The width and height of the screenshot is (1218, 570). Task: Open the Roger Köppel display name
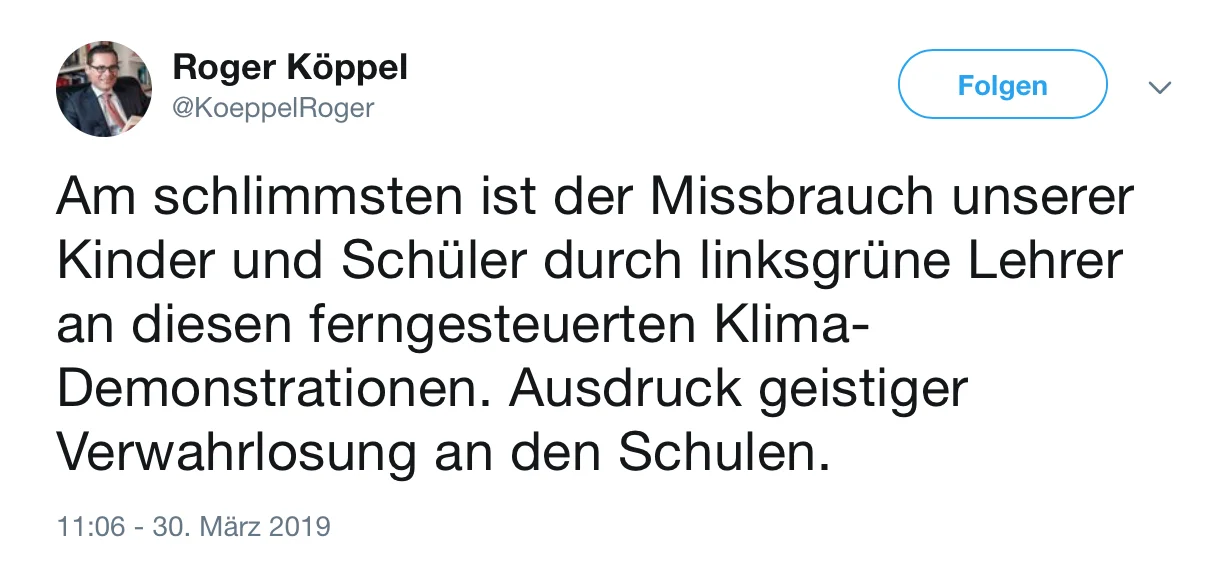(x=290, y=68)
